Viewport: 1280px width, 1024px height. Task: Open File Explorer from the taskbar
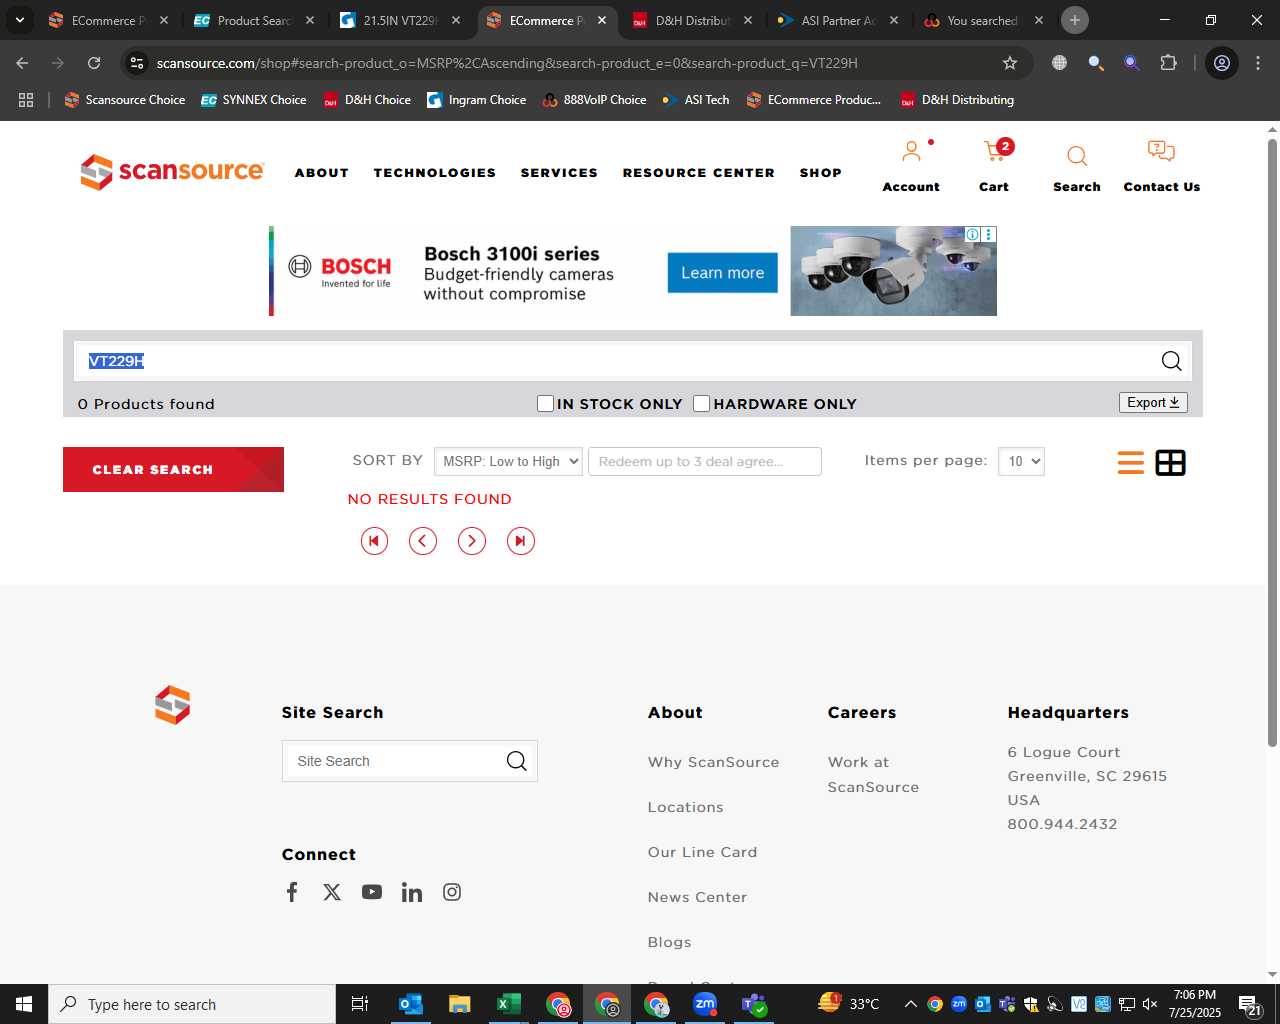459,1004
